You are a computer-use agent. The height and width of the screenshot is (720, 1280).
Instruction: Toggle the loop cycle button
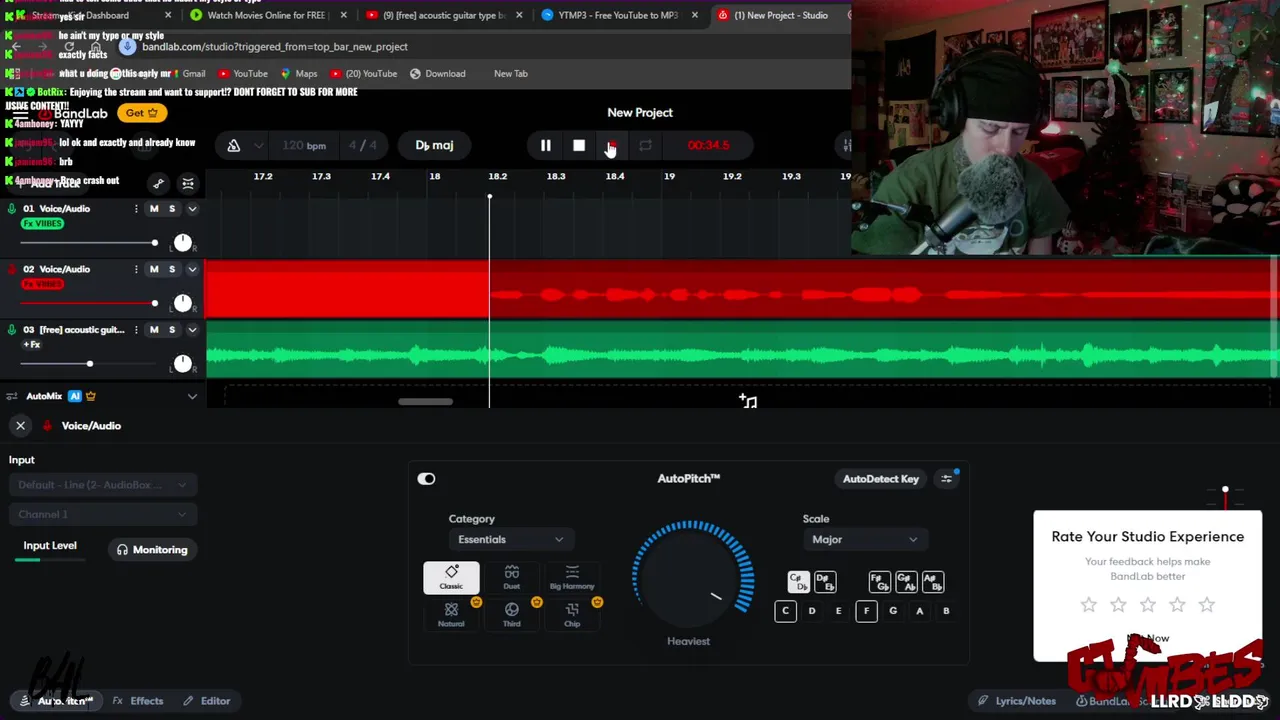point(645,146)
